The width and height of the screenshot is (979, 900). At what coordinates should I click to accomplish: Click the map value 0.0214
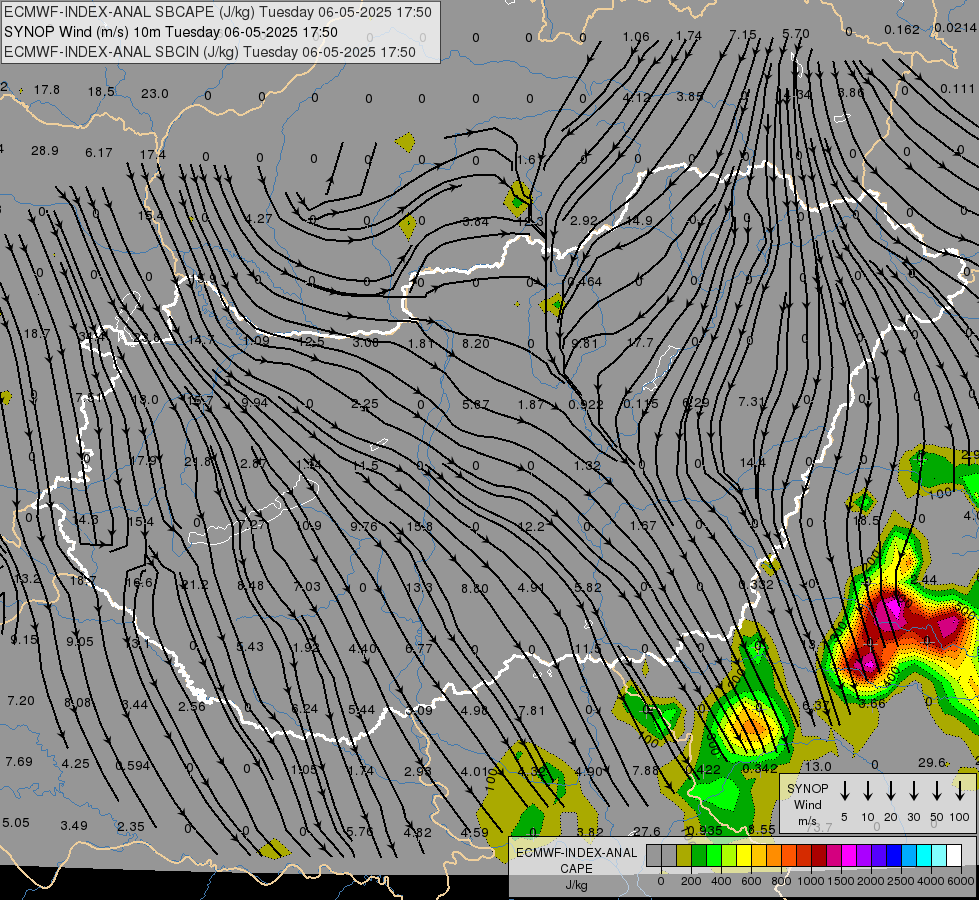(x=955, y=27)
